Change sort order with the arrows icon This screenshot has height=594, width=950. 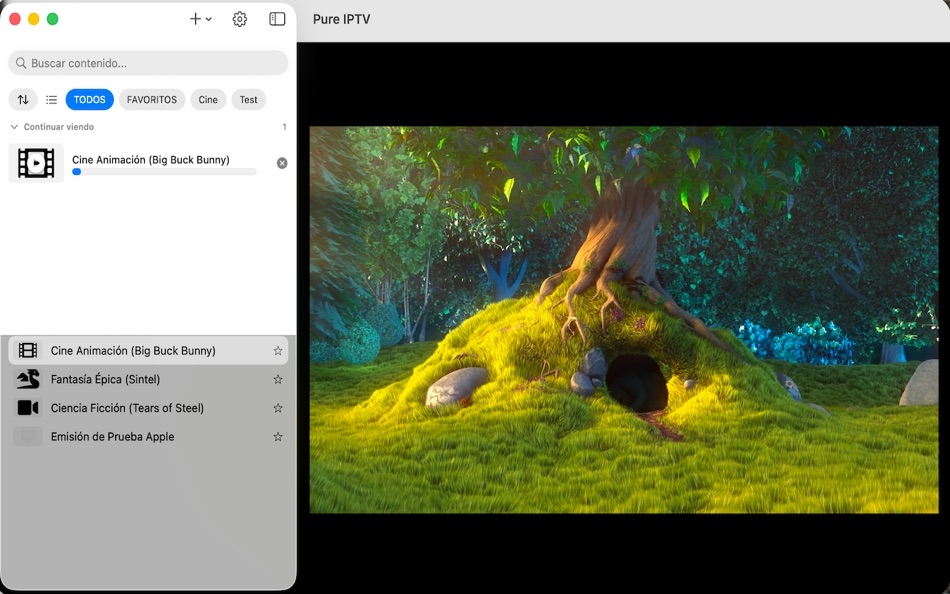coord(23,99)
